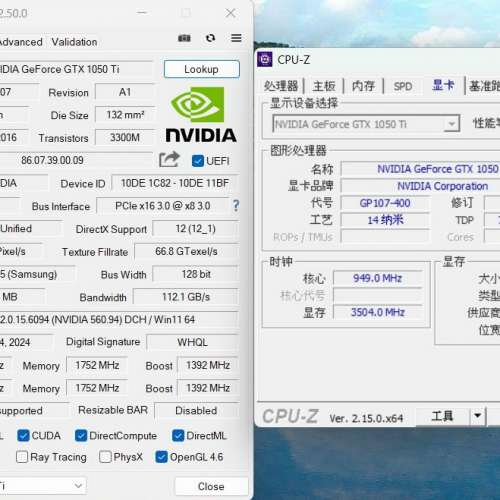Click the 14 纳米 process value
This screenshot has width=500, height=500.
click(x=385, y=220)
